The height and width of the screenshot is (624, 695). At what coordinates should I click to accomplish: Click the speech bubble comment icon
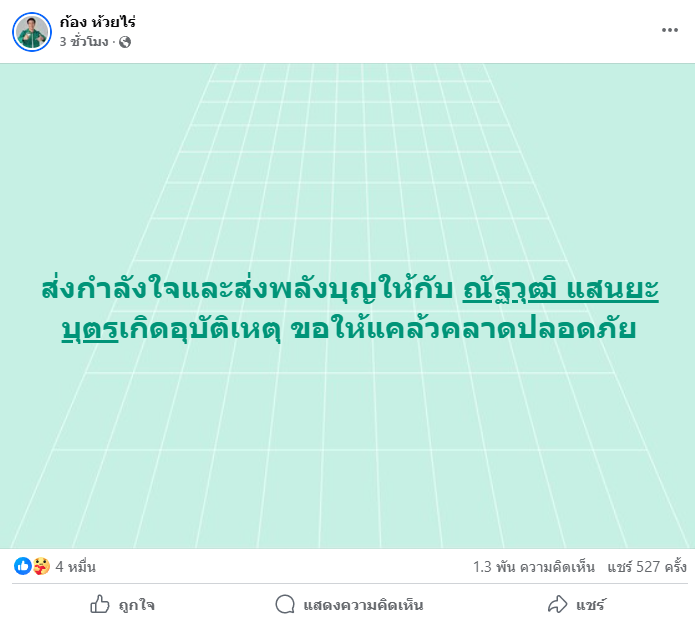tap(285, 604)
